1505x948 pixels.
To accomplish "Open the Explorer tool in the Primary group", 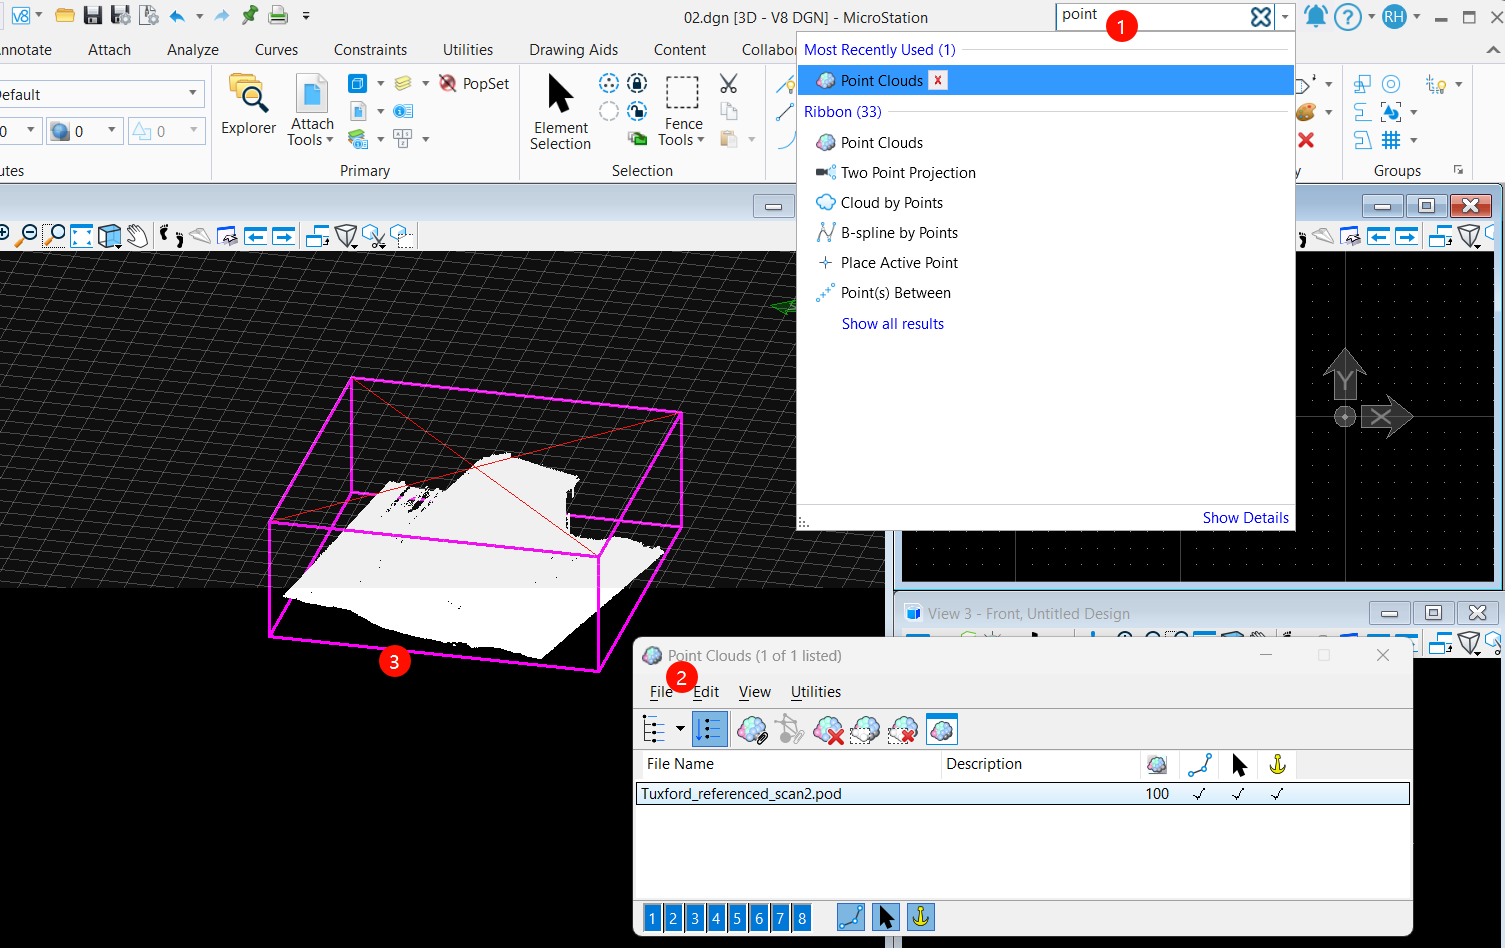I will point(248,104).
